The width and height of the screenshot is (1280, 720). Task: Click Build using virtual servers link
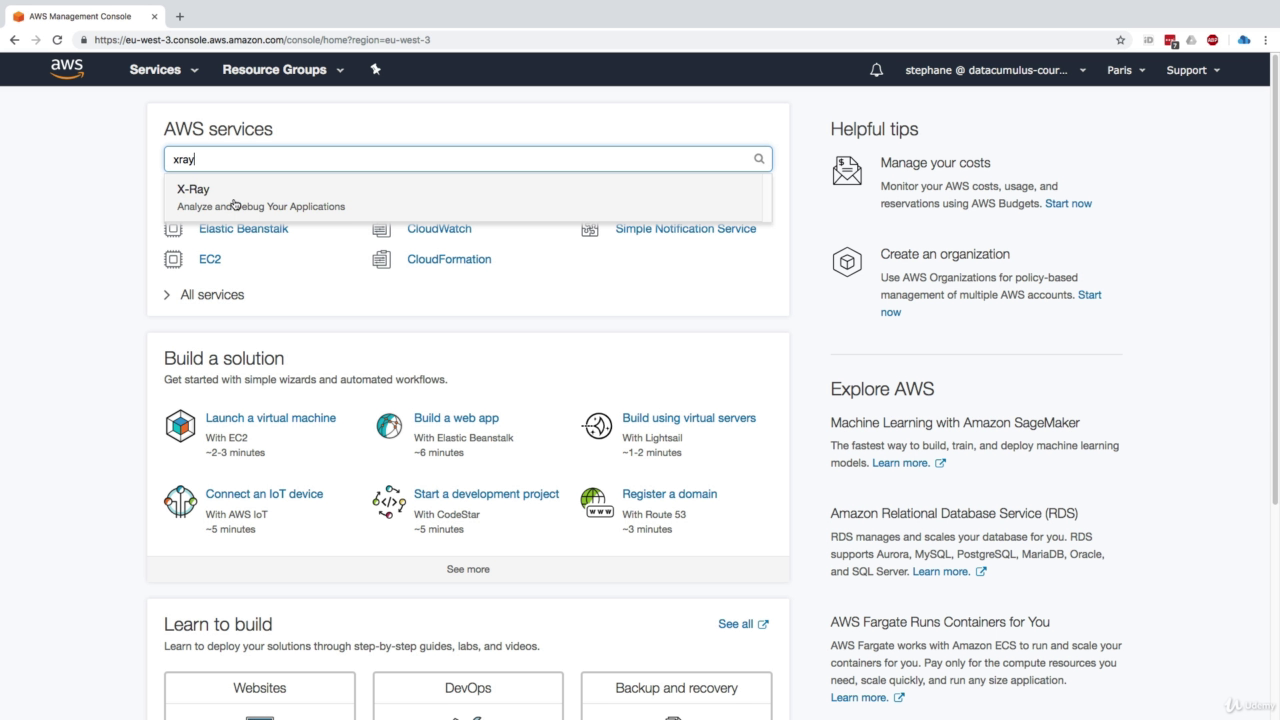pos(689,418)
